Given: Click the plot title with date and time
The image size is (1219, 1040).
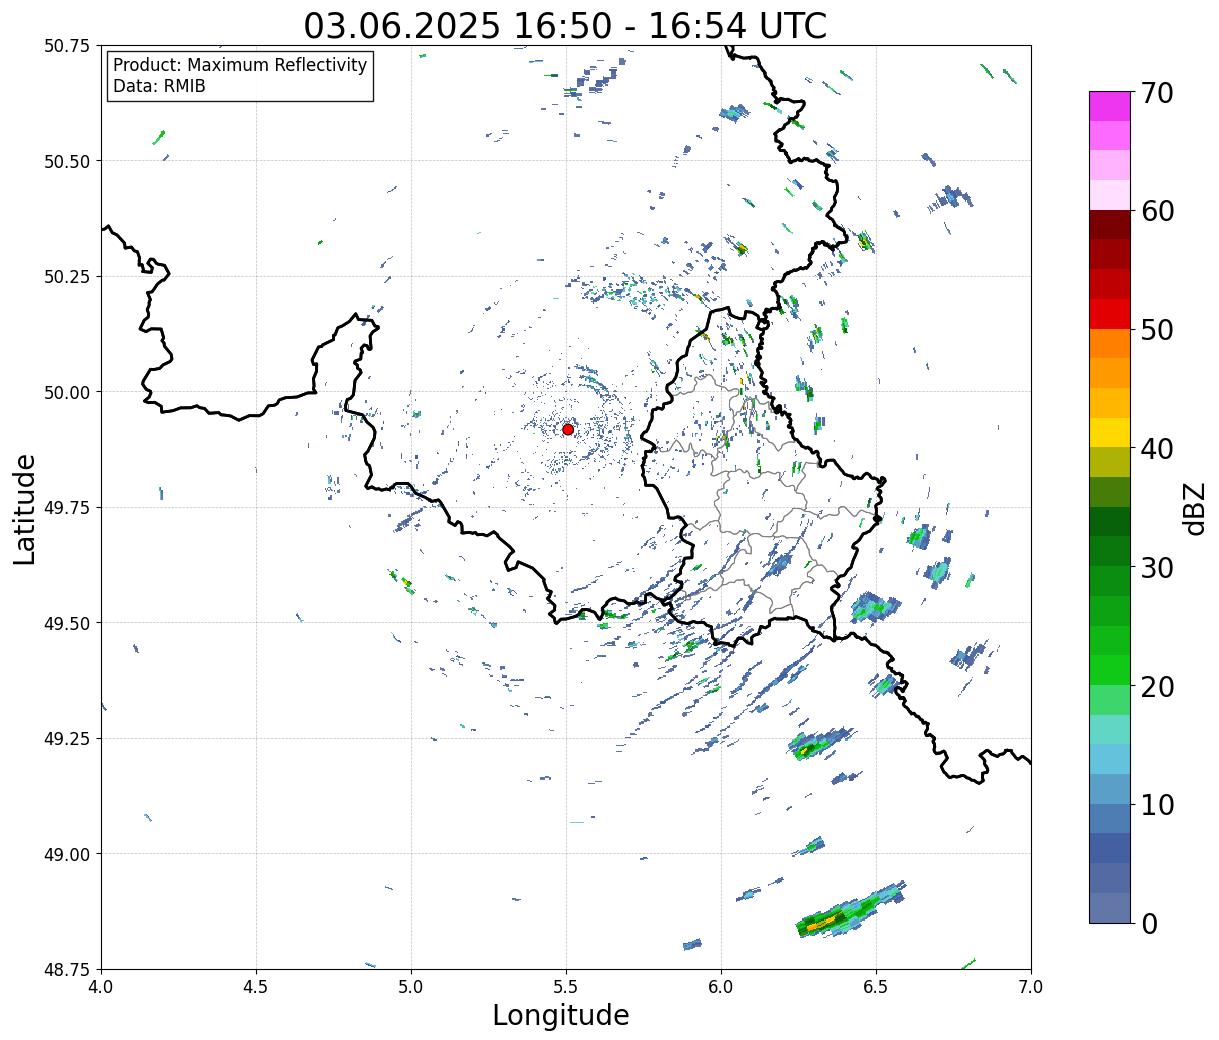Looking at the screenshot, I should pyautogui.click(x=565, y=25).
